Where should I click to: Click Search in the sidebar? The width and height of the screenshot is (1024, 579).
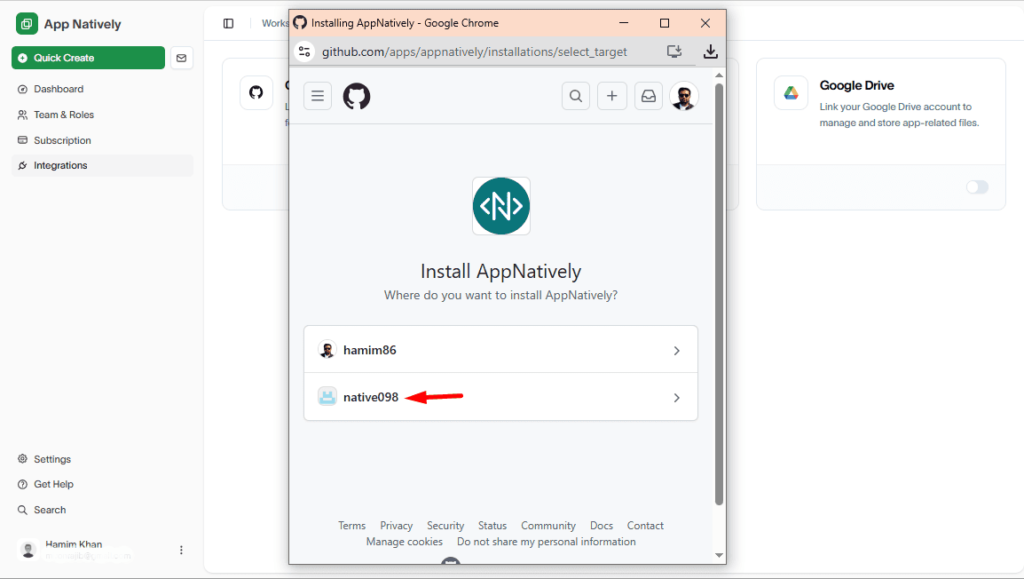50,510
